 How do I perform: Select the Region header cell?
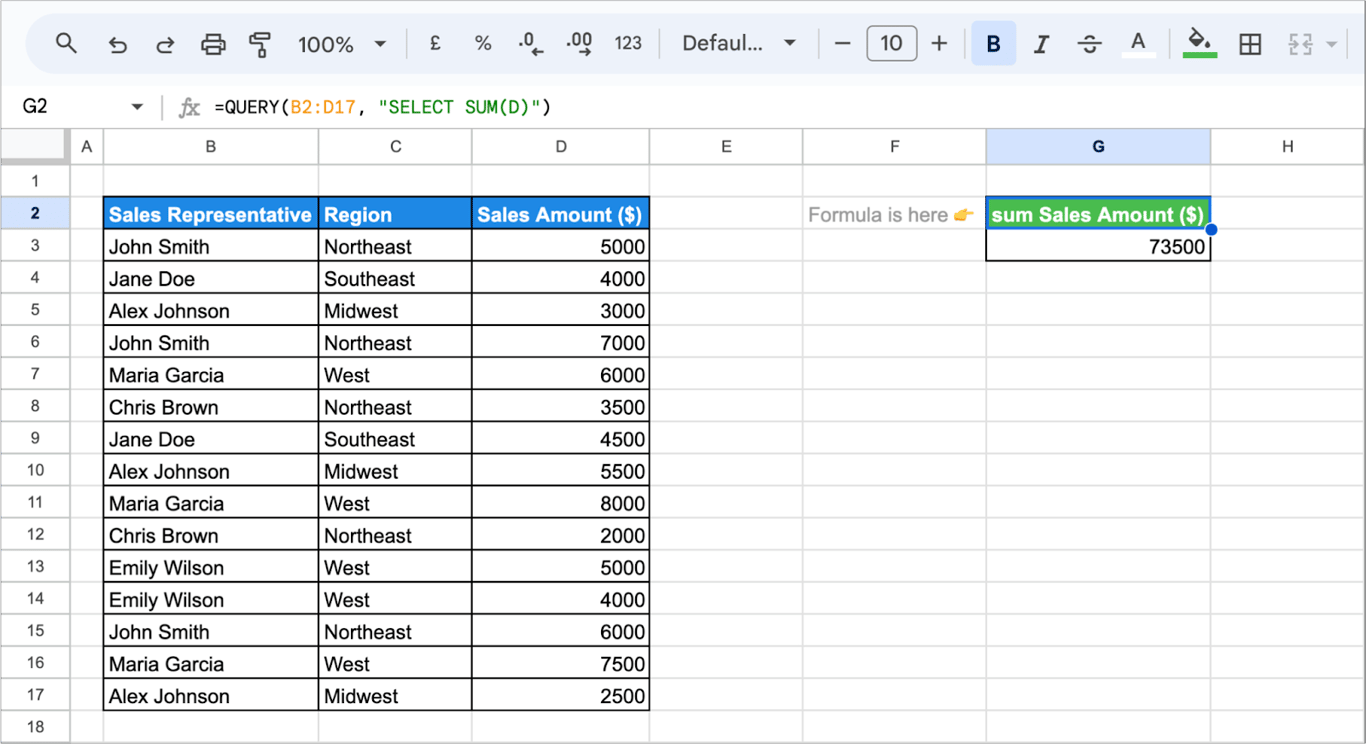click(395, 214)
